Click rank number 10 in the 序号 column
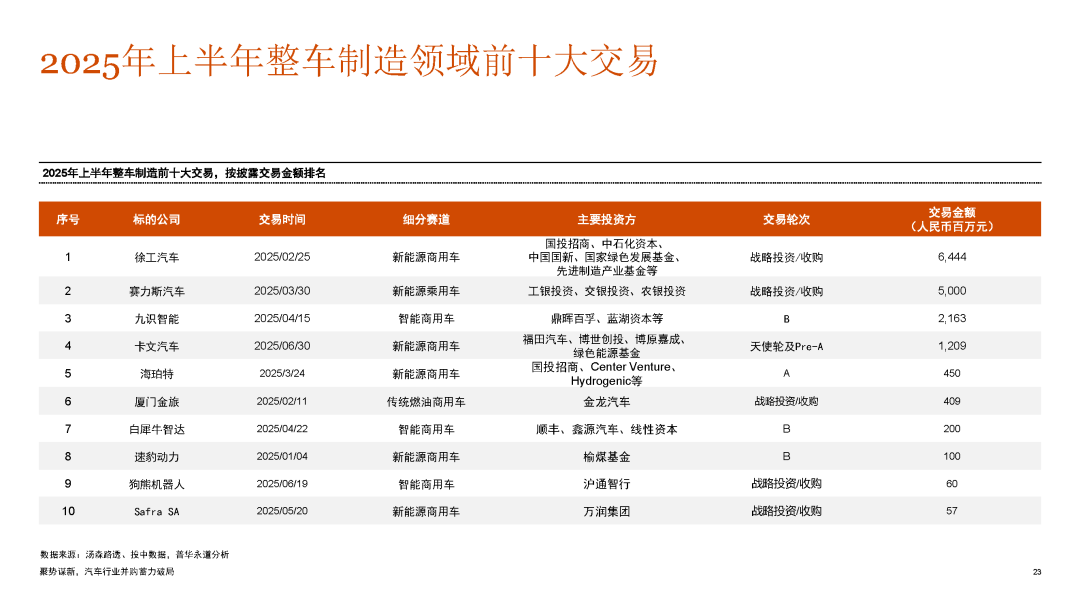This screenshot has height=607, width=1080. (x=68, y=511)
